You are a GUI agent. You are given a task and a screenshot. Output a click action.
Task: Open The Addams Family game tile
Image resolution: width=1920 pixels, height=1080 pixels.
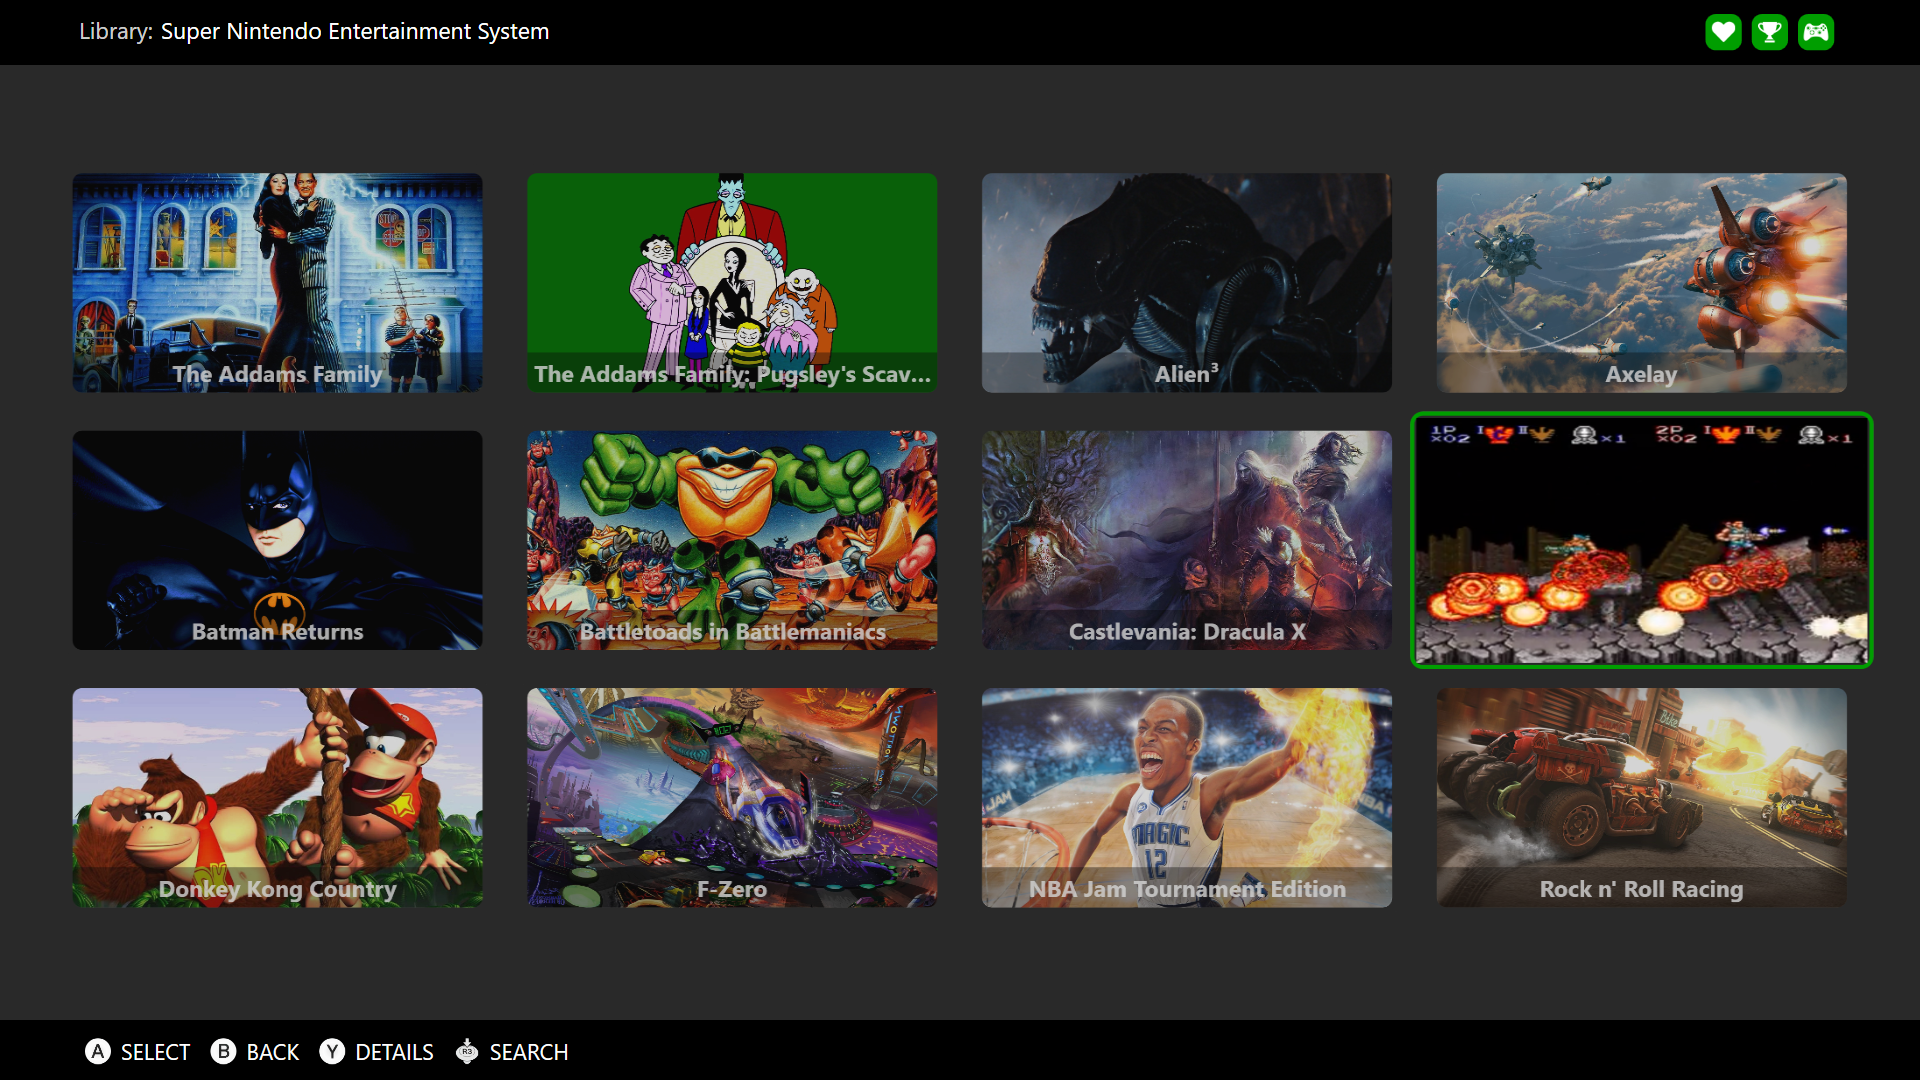pyautogui.click(x=277, y=283)
